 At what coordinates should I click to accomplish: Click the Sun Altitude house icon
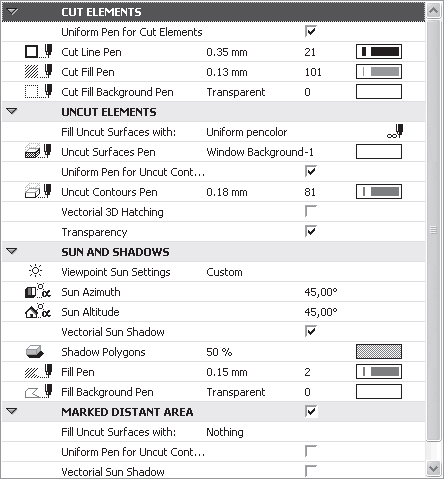(x=38, y=311)
